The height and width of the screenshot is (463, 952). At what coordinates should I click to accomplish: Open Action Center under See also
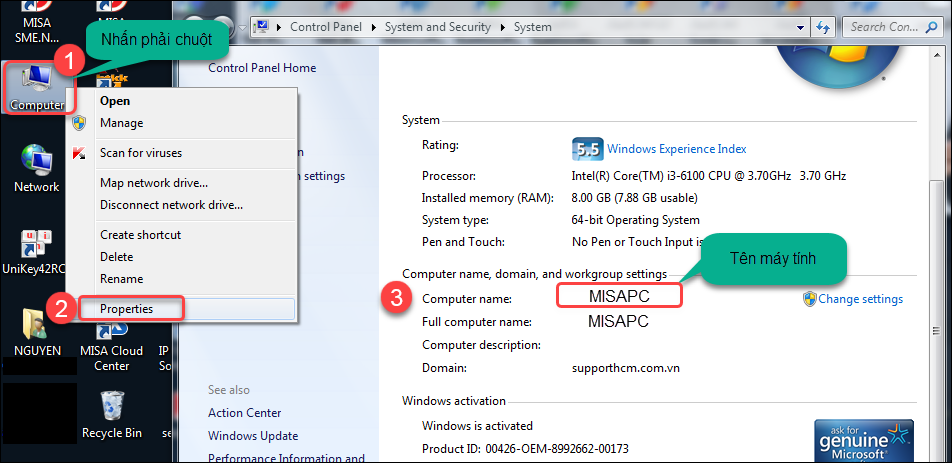point(245,413)
